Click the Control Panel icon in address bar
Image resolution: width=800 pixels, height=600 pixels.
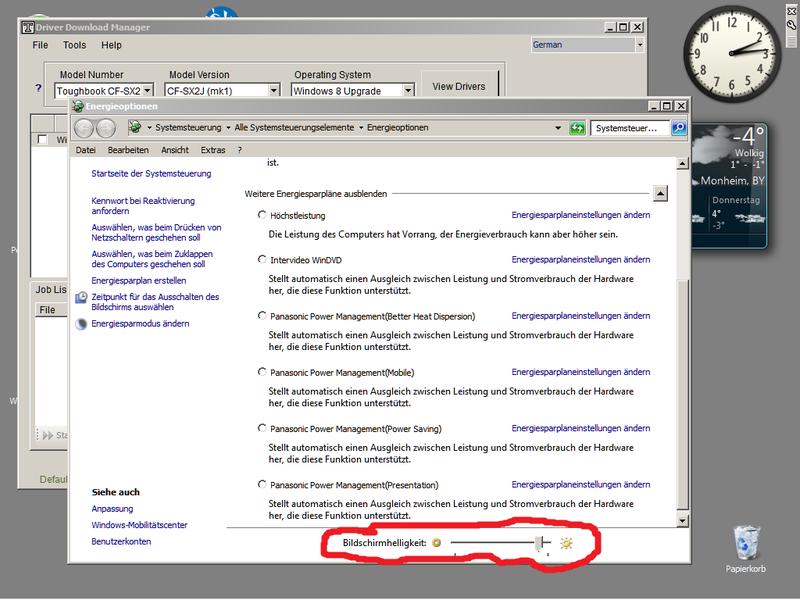click(x=135, y=127)
